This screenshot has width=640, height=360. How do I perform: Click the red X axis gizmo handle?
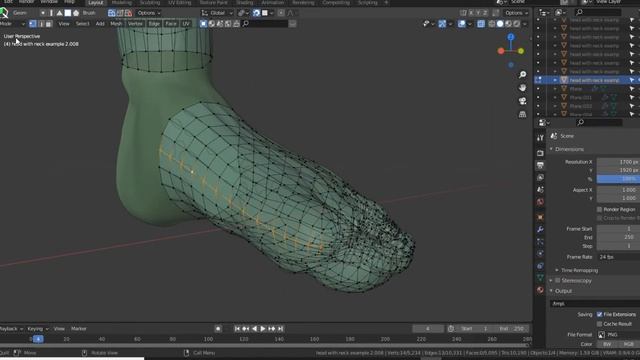(x=501, y=51)
